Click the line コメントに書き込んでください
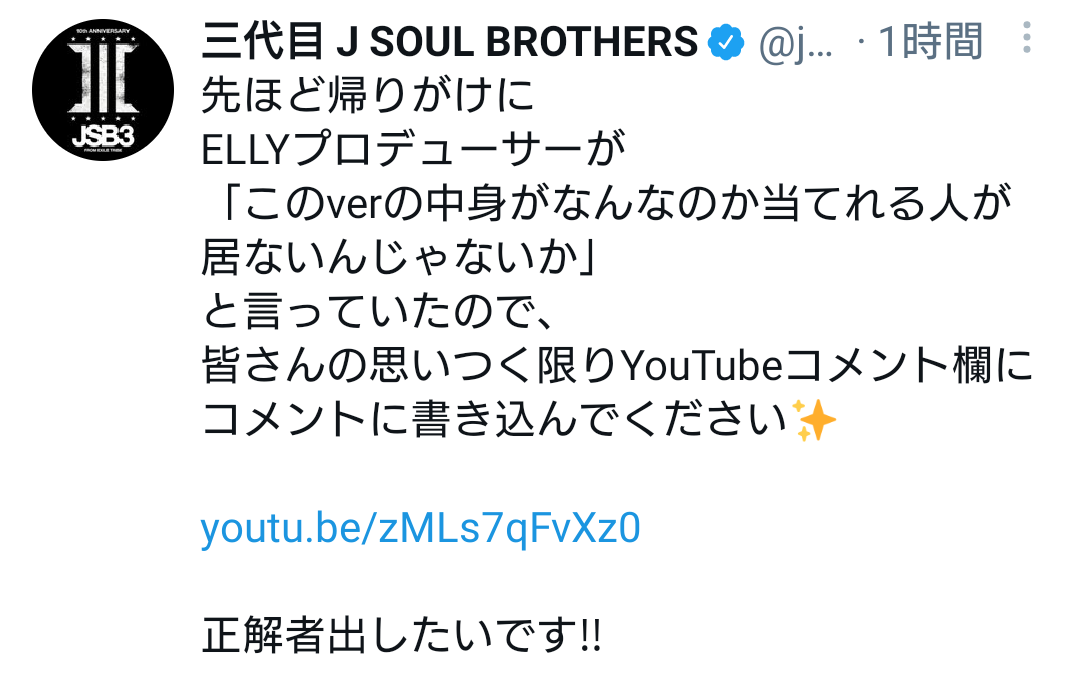 [495, 419]
